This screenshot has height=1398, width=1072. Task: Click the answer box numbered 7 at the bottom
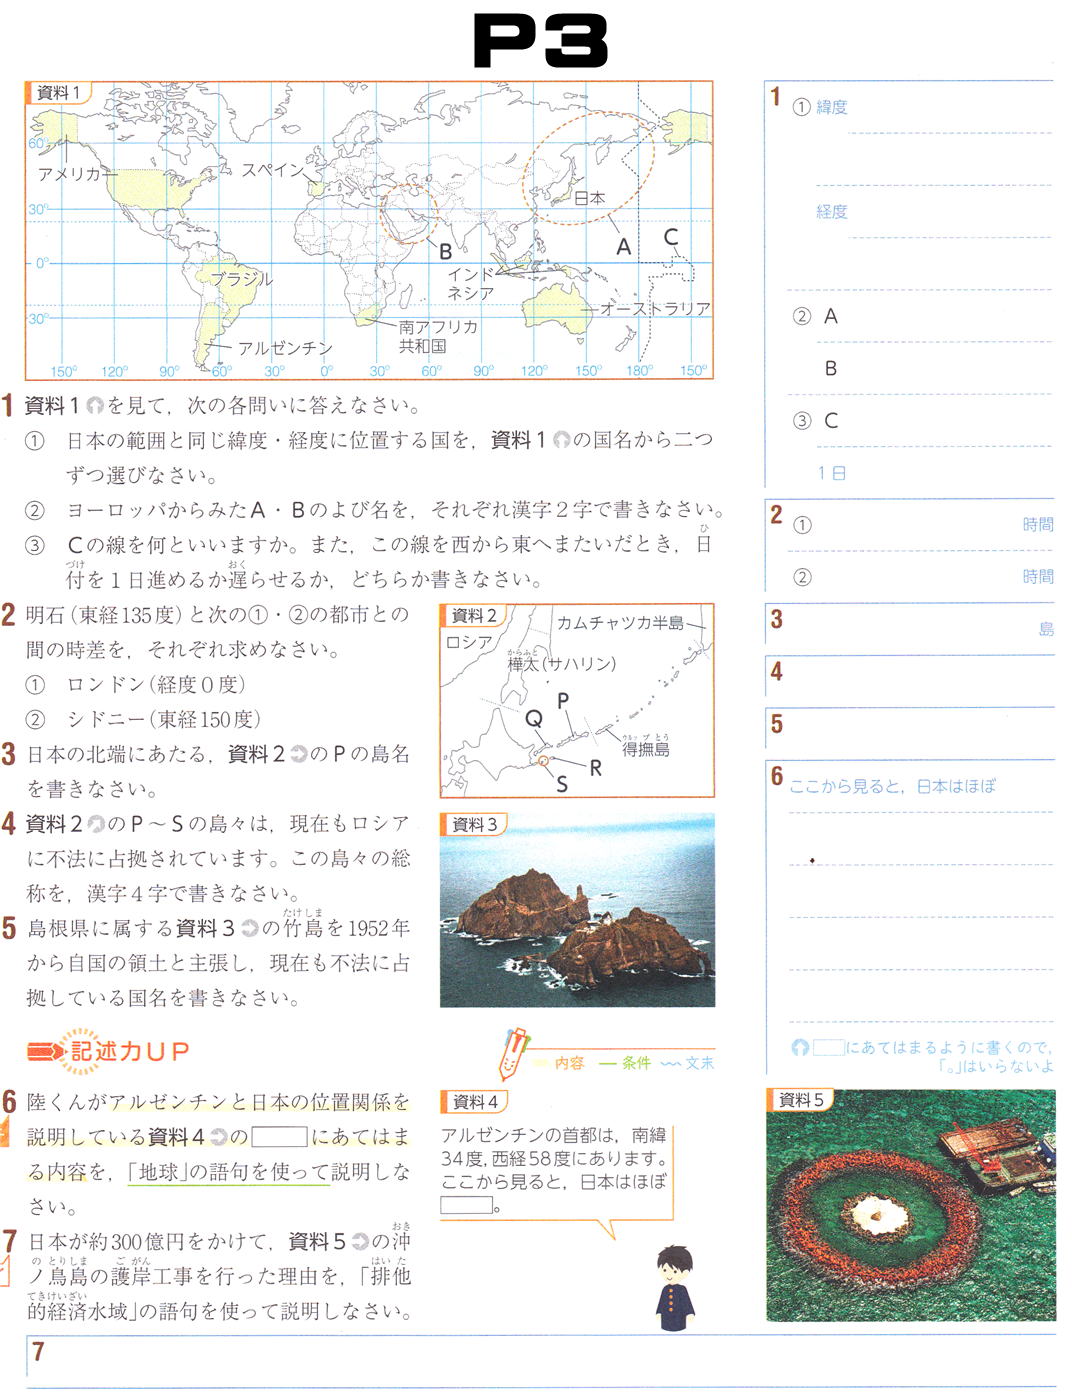pos(540,1360)
